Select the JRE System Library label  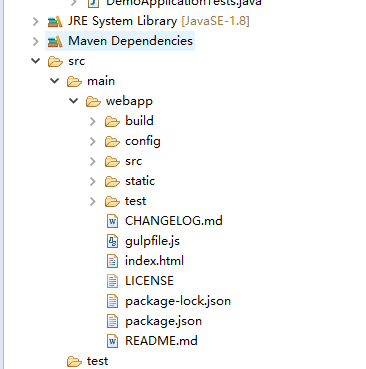(123, 21)
